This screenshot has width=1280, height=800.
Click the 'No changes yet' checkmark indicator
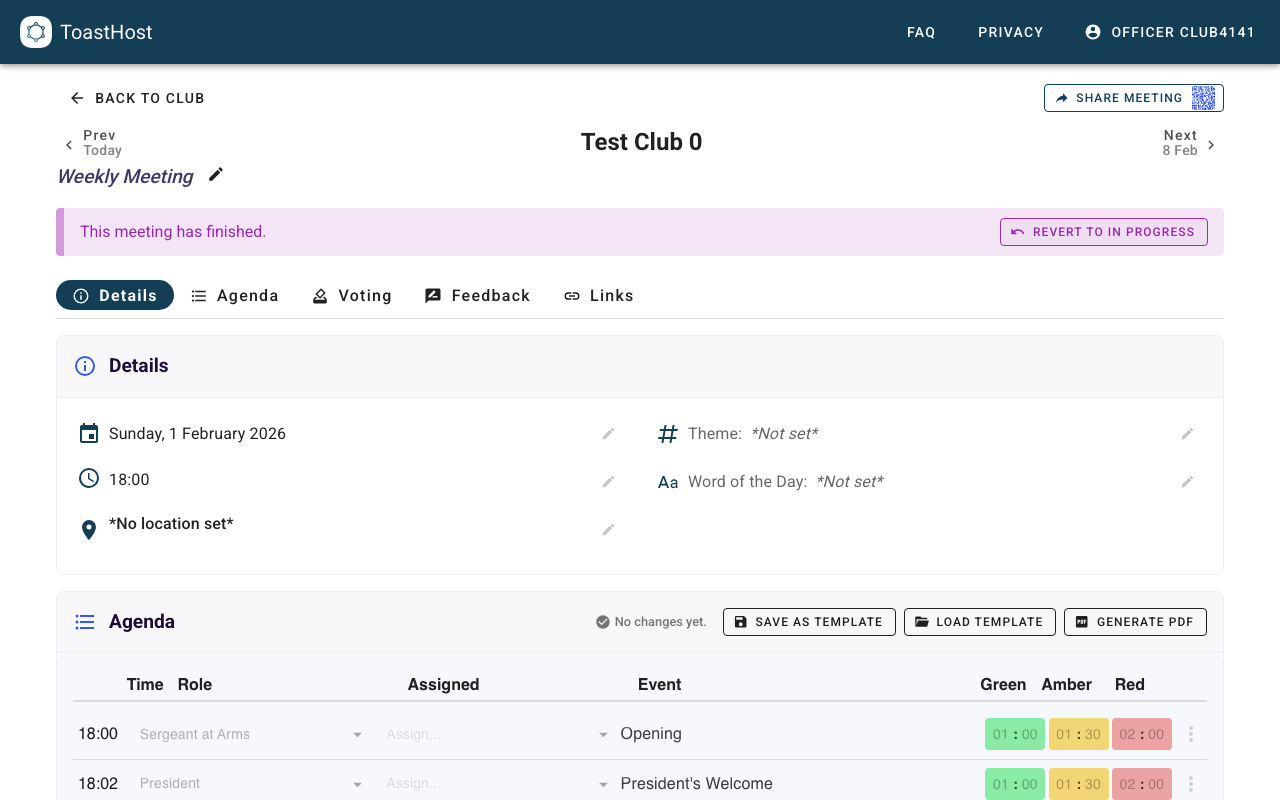pyautogui.click(x=603, y=622)
